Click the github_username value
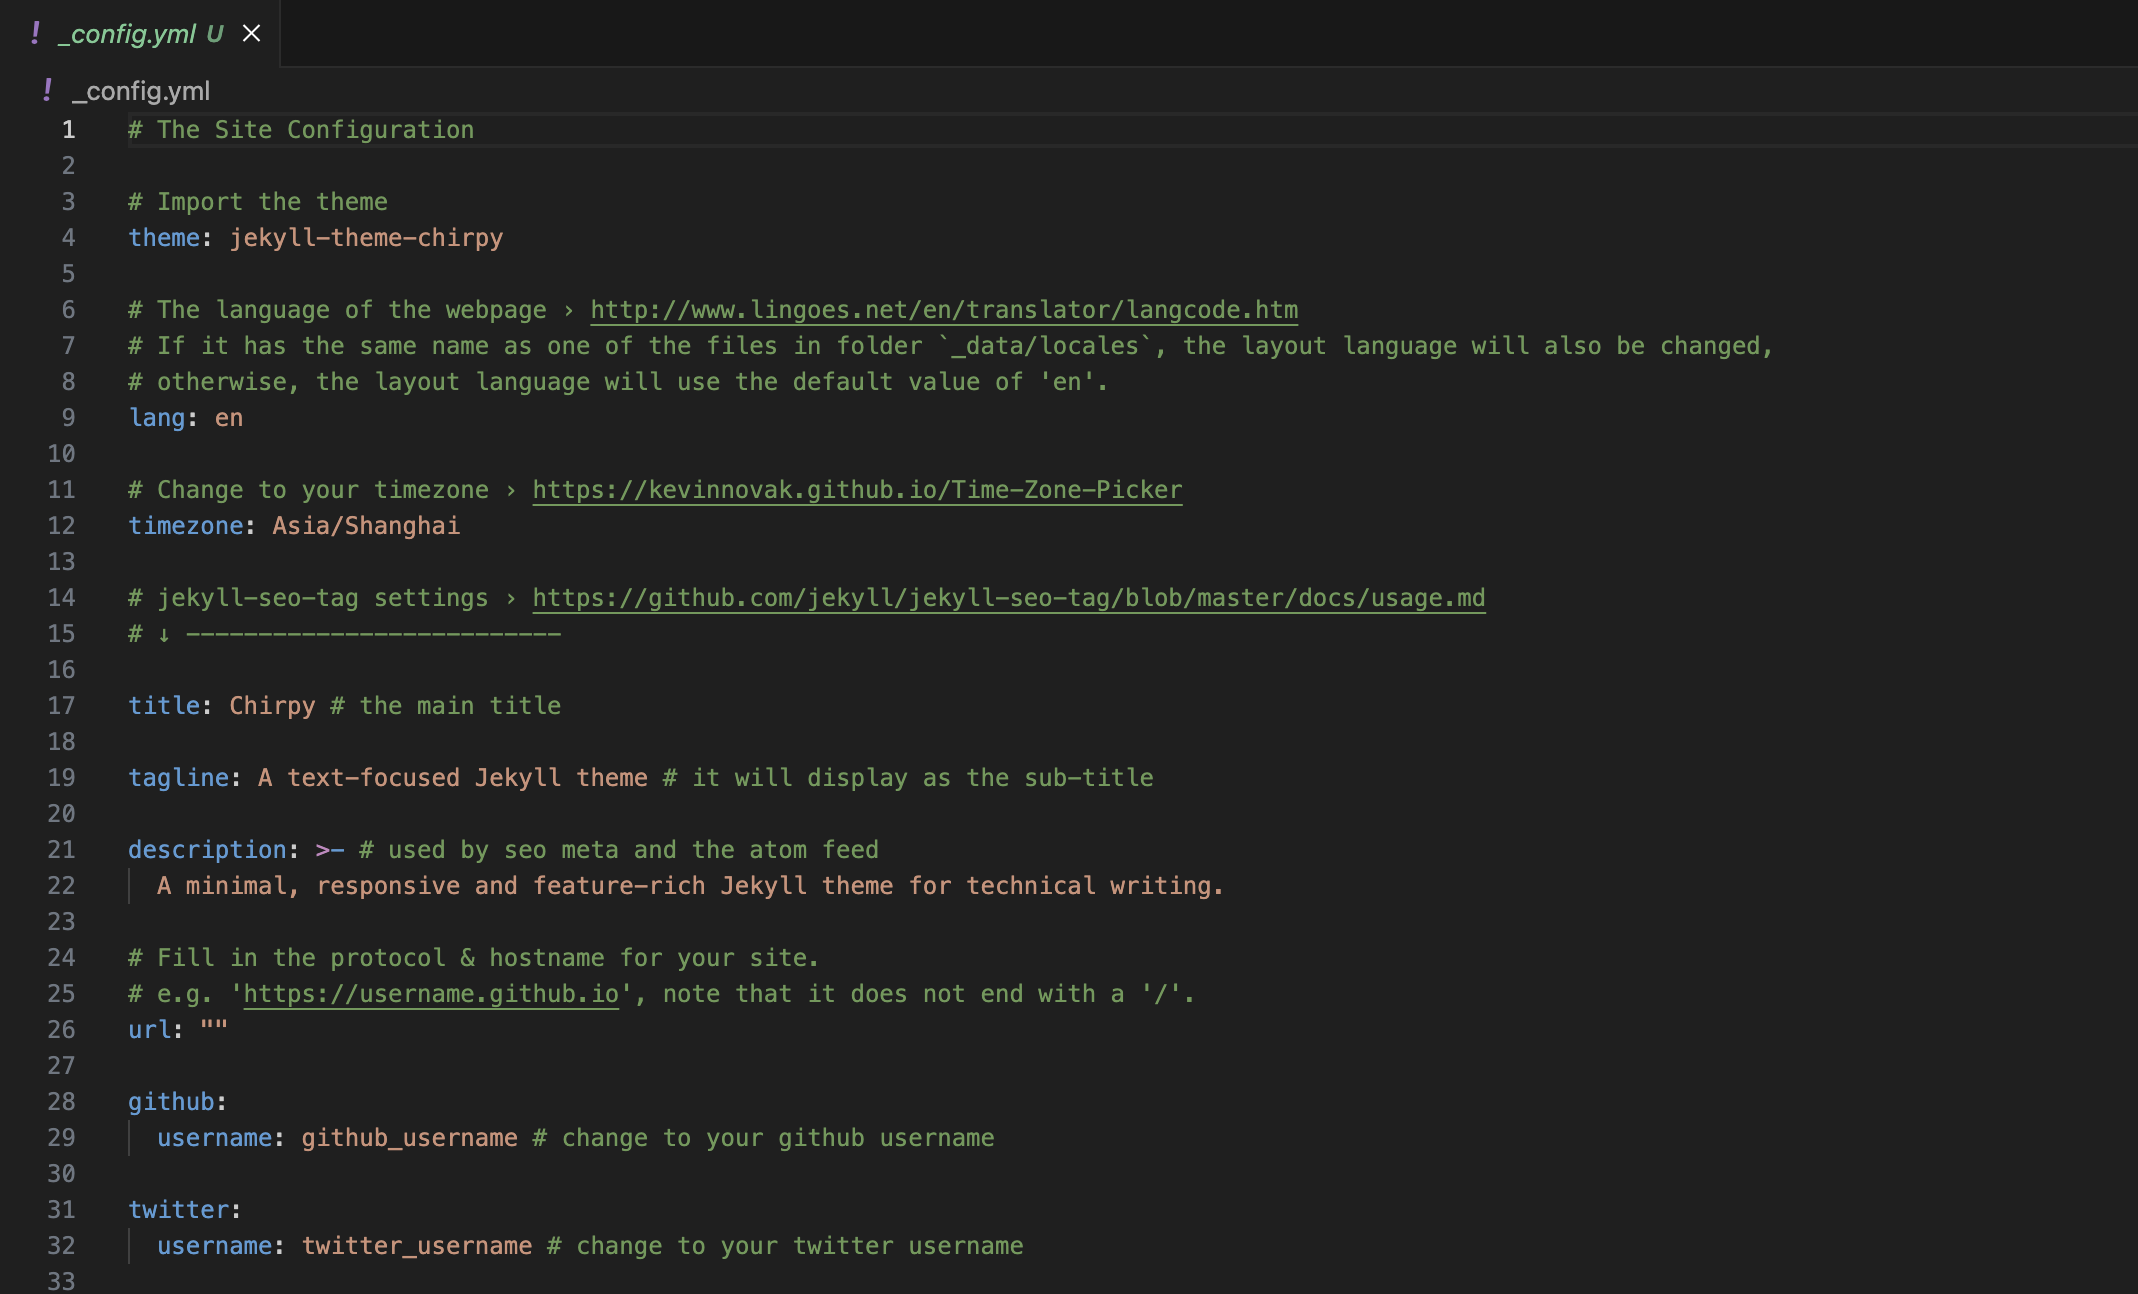Screen dimensions: 2138x1294 point(409,1138)
